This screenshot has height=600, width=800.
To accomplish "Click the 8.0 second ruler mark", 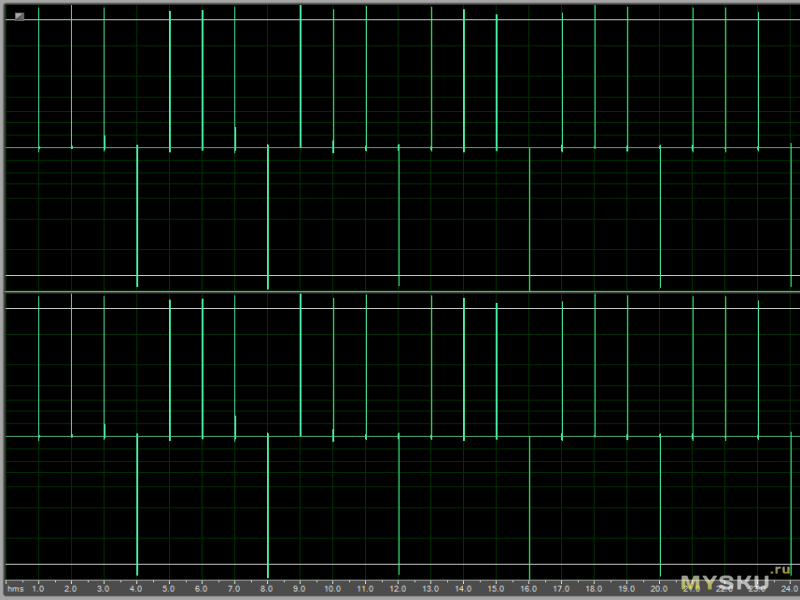I will pos(267,587).
